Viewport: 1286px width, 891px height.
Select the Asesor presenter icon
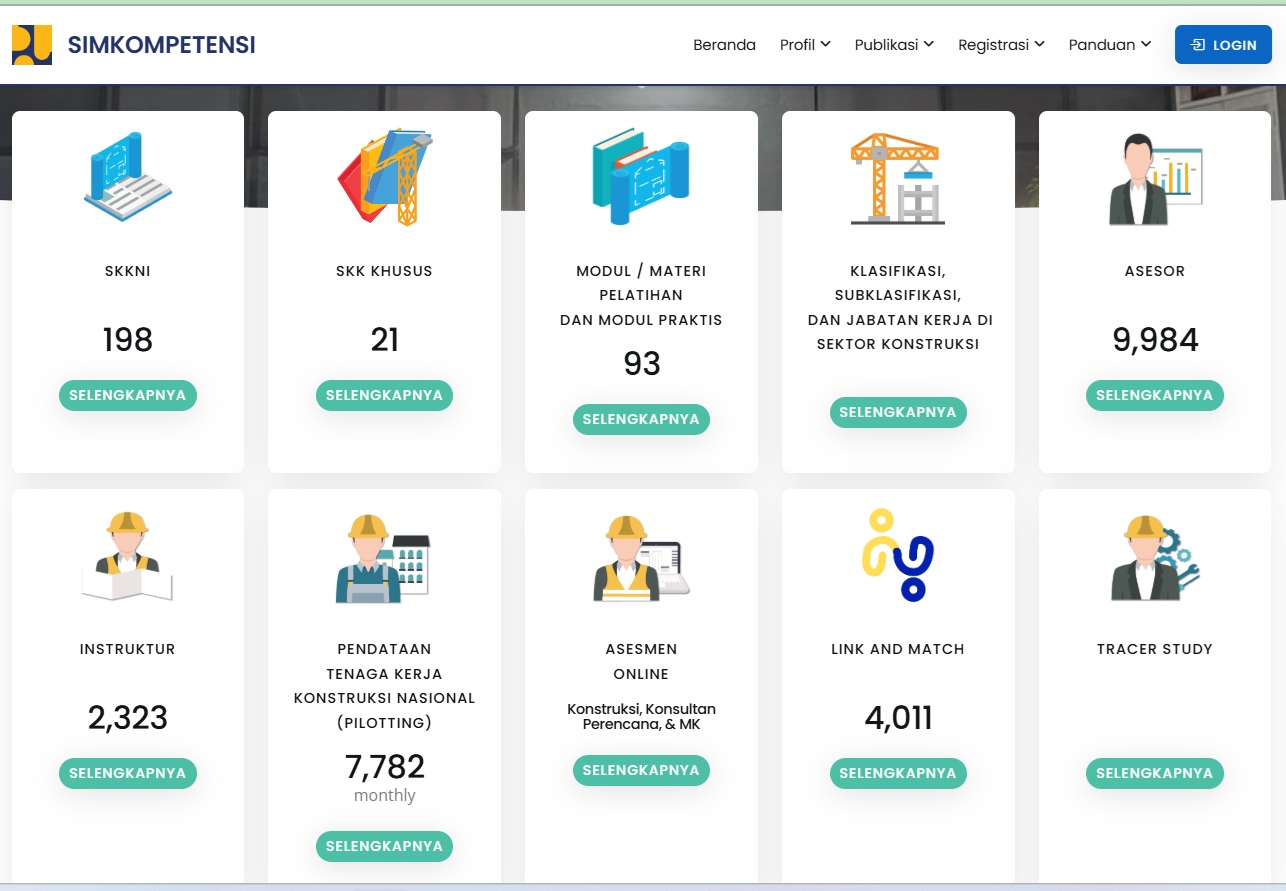pyautogui.click(x=1154, y=178)
